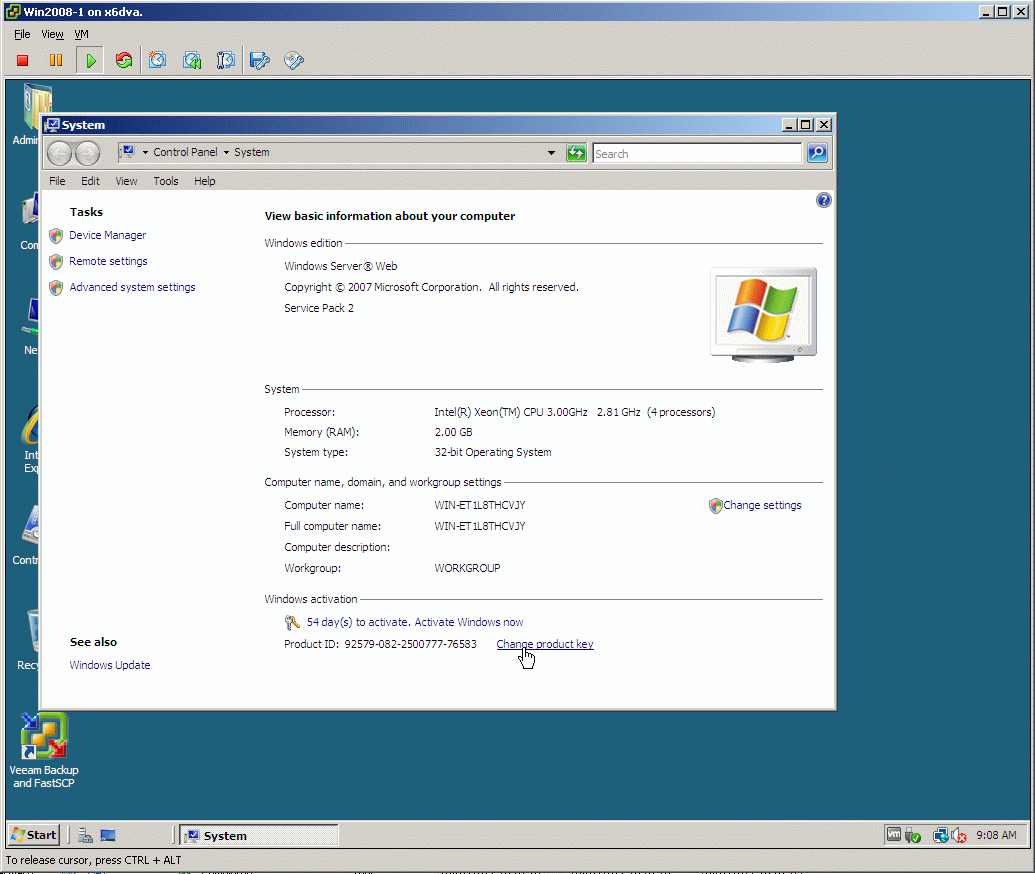Click the System breadcrumb
The width and height of the screenshot is (1035, 874).
pos(251,152)
